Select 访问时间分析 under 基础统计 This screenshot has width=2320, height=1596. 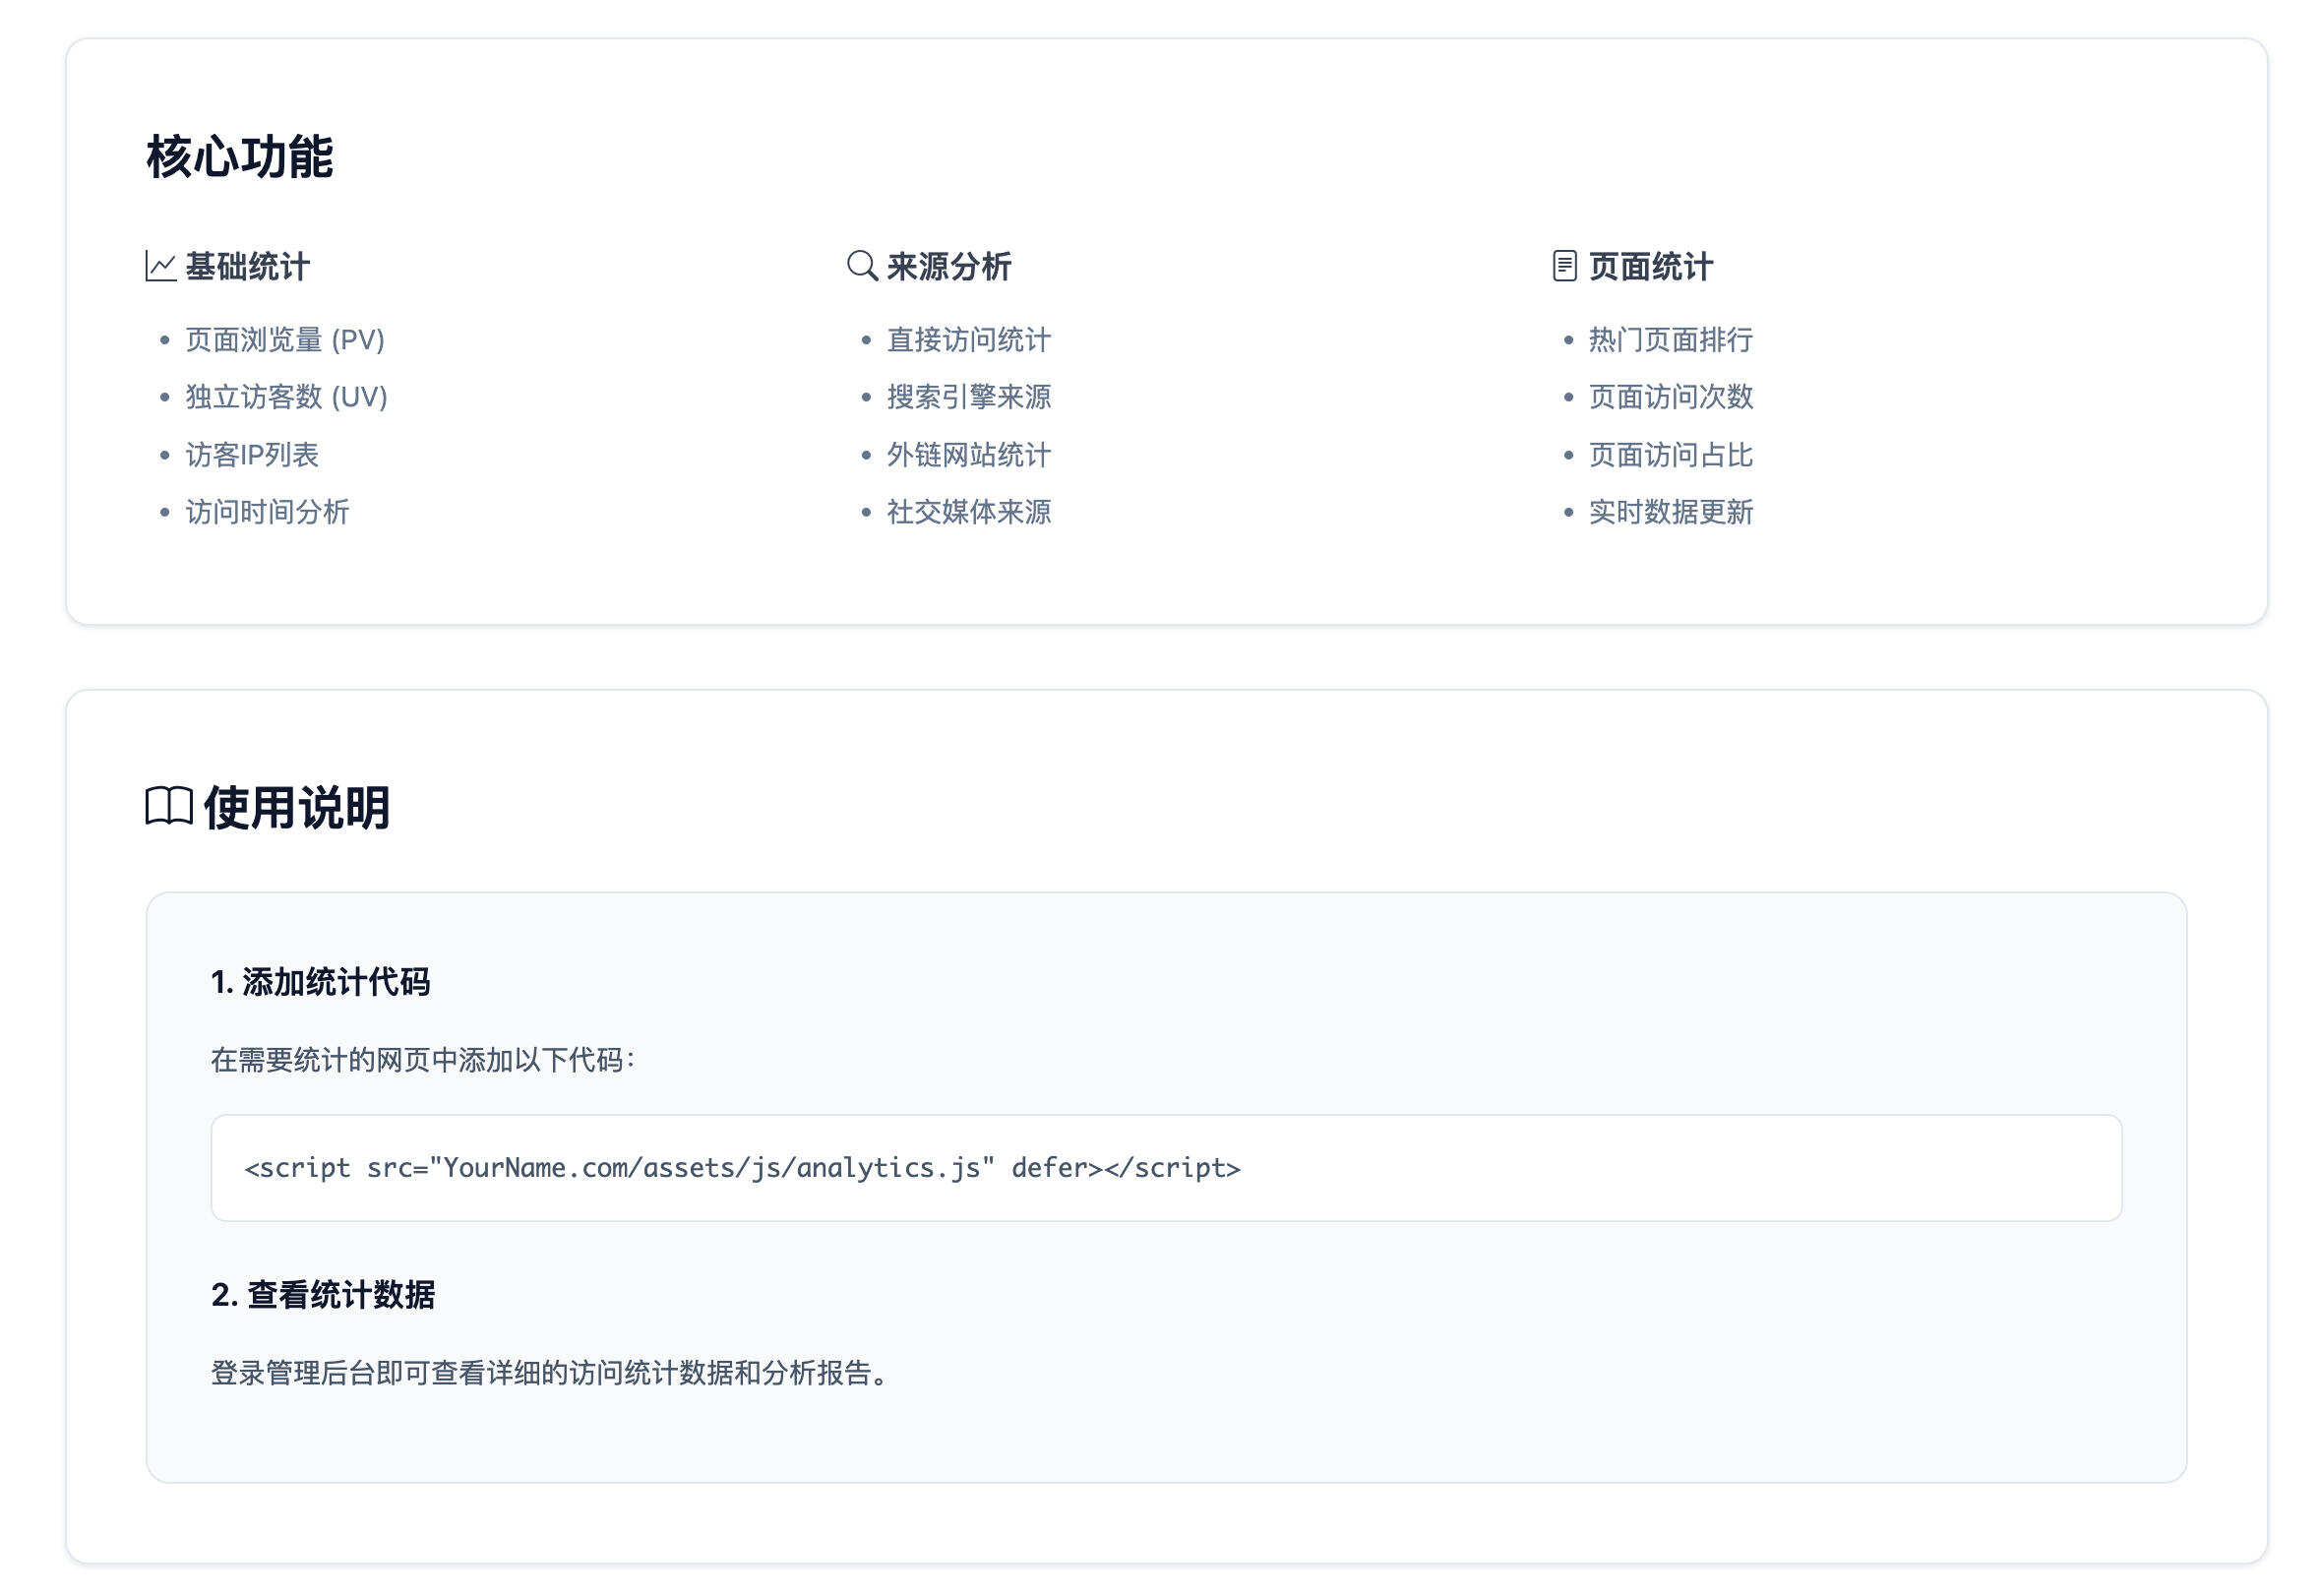coord(267,512)
